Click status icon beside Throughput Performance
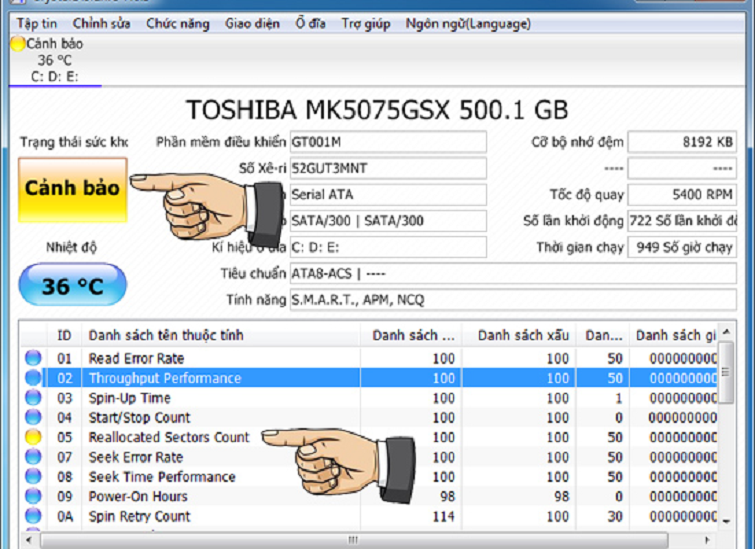The width and height of the screenshot is (755, 549). pyautogui.click(x=33, y=378)
